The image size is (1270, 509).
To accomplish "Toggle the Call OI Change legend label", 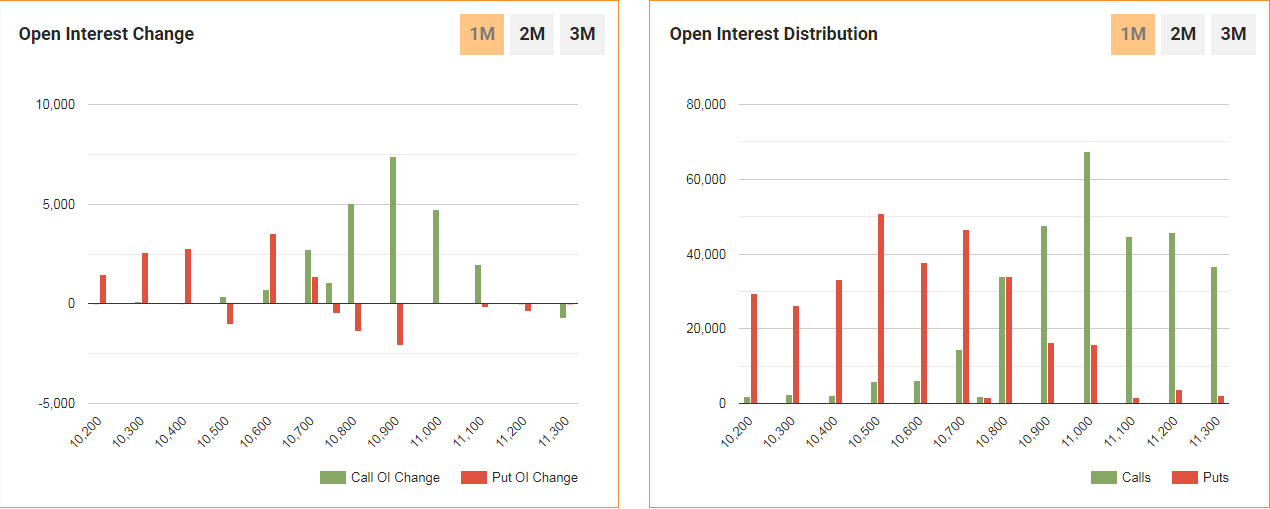I will [x=395, y=478].
